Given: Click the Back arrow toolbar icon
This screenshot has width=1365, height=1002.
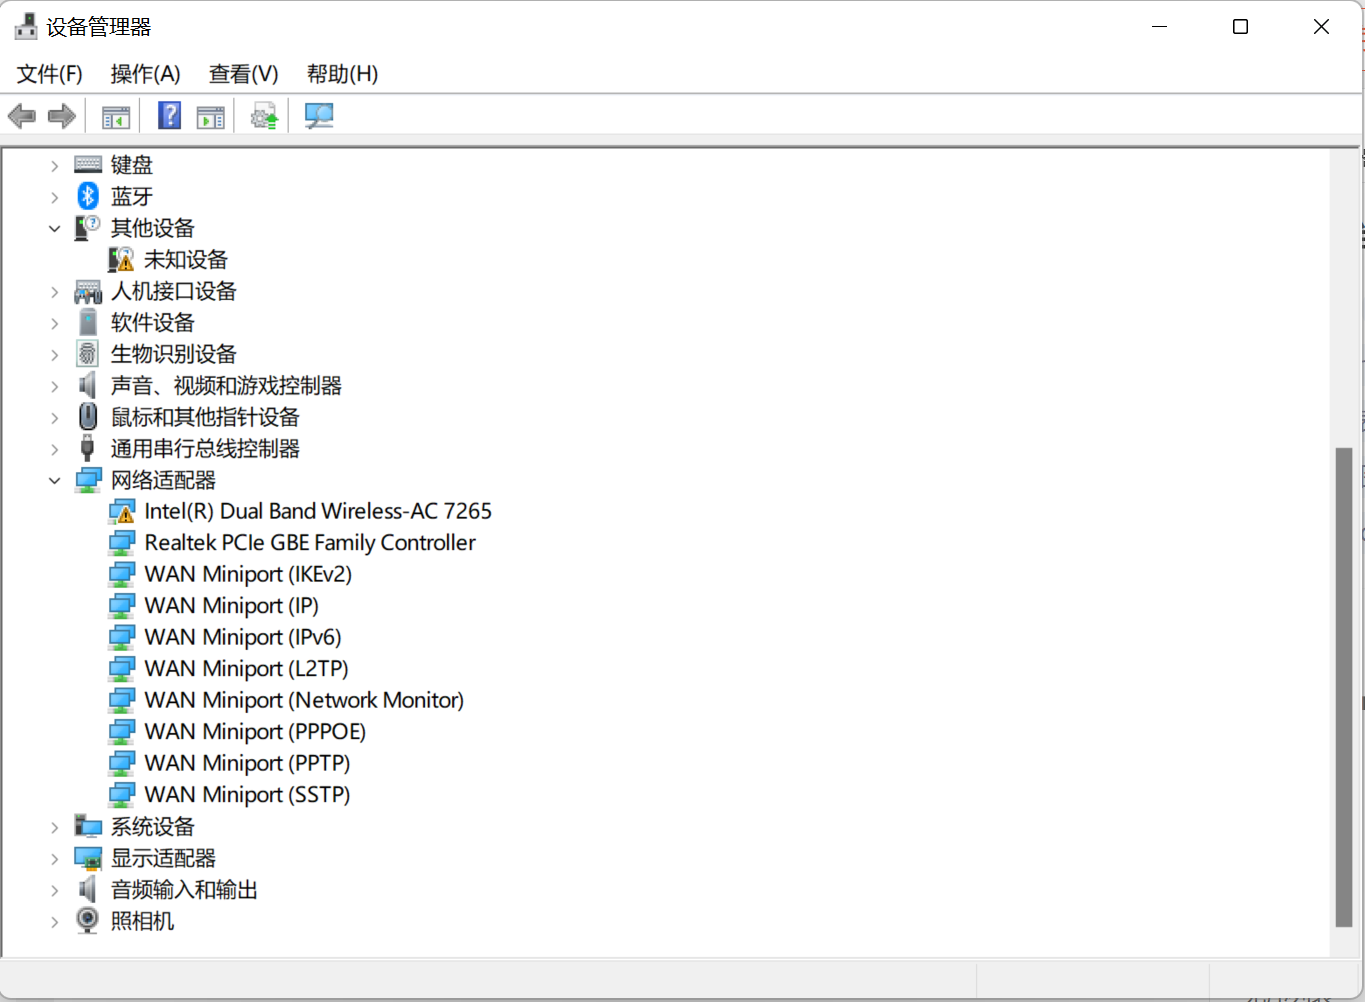Looking at the screenshot, I should click(22, 116).
